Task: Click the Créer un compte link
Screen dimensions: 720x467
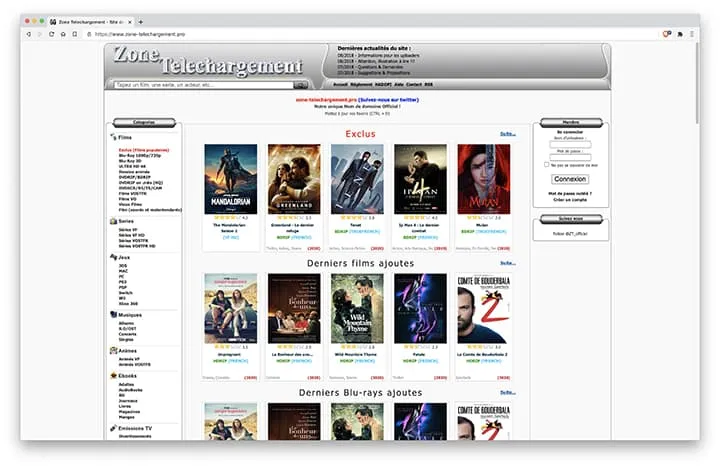Action: 570,200
